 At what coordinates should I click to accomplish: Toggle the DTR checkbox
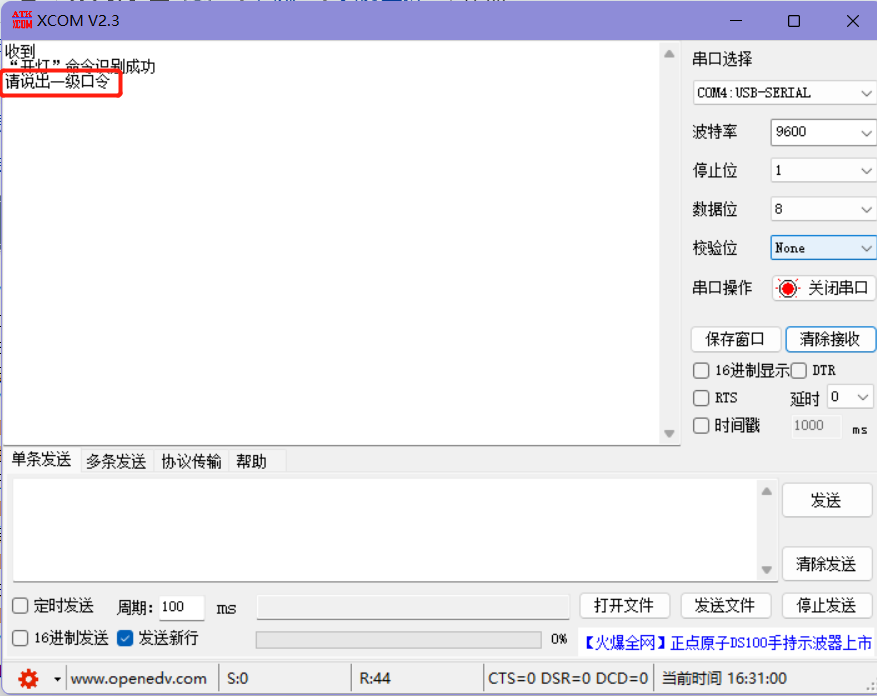tap(799, 370)
